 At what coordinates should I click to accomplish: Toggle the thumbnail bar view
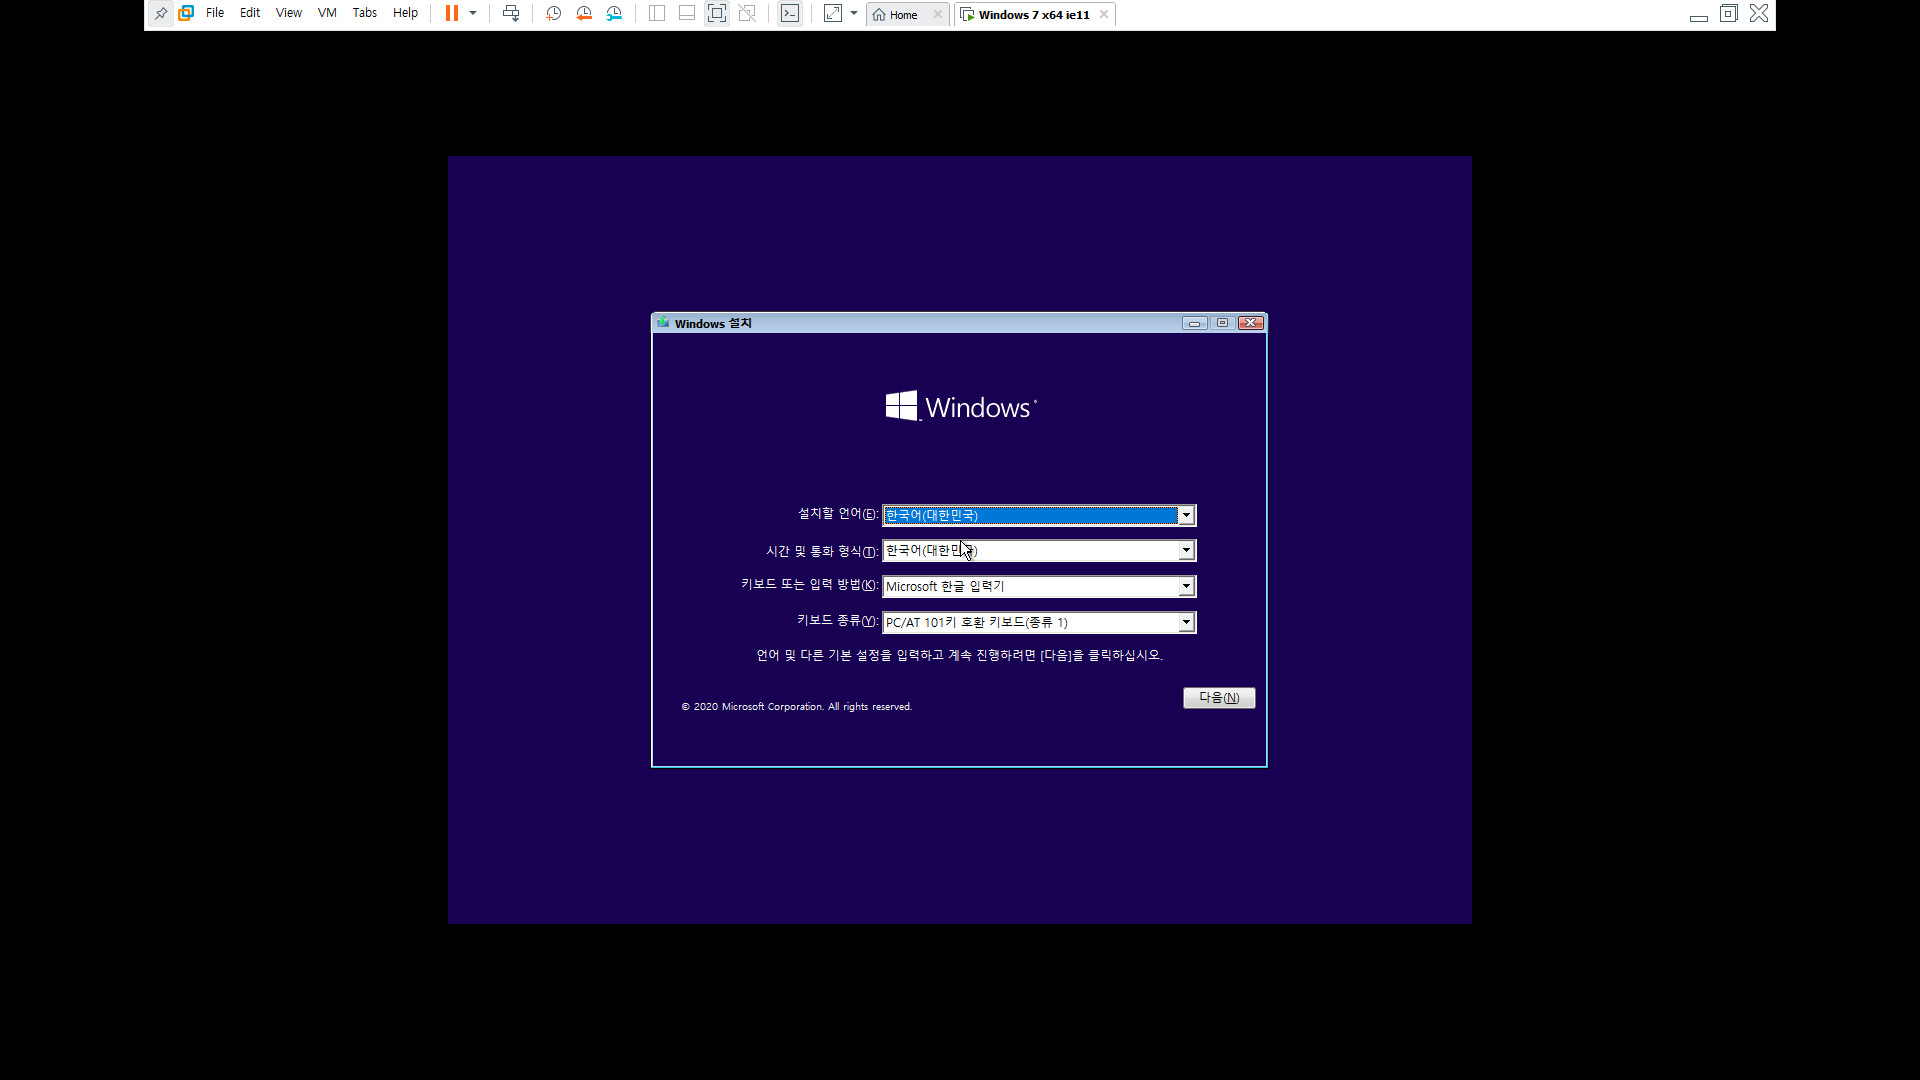[687, 14]
